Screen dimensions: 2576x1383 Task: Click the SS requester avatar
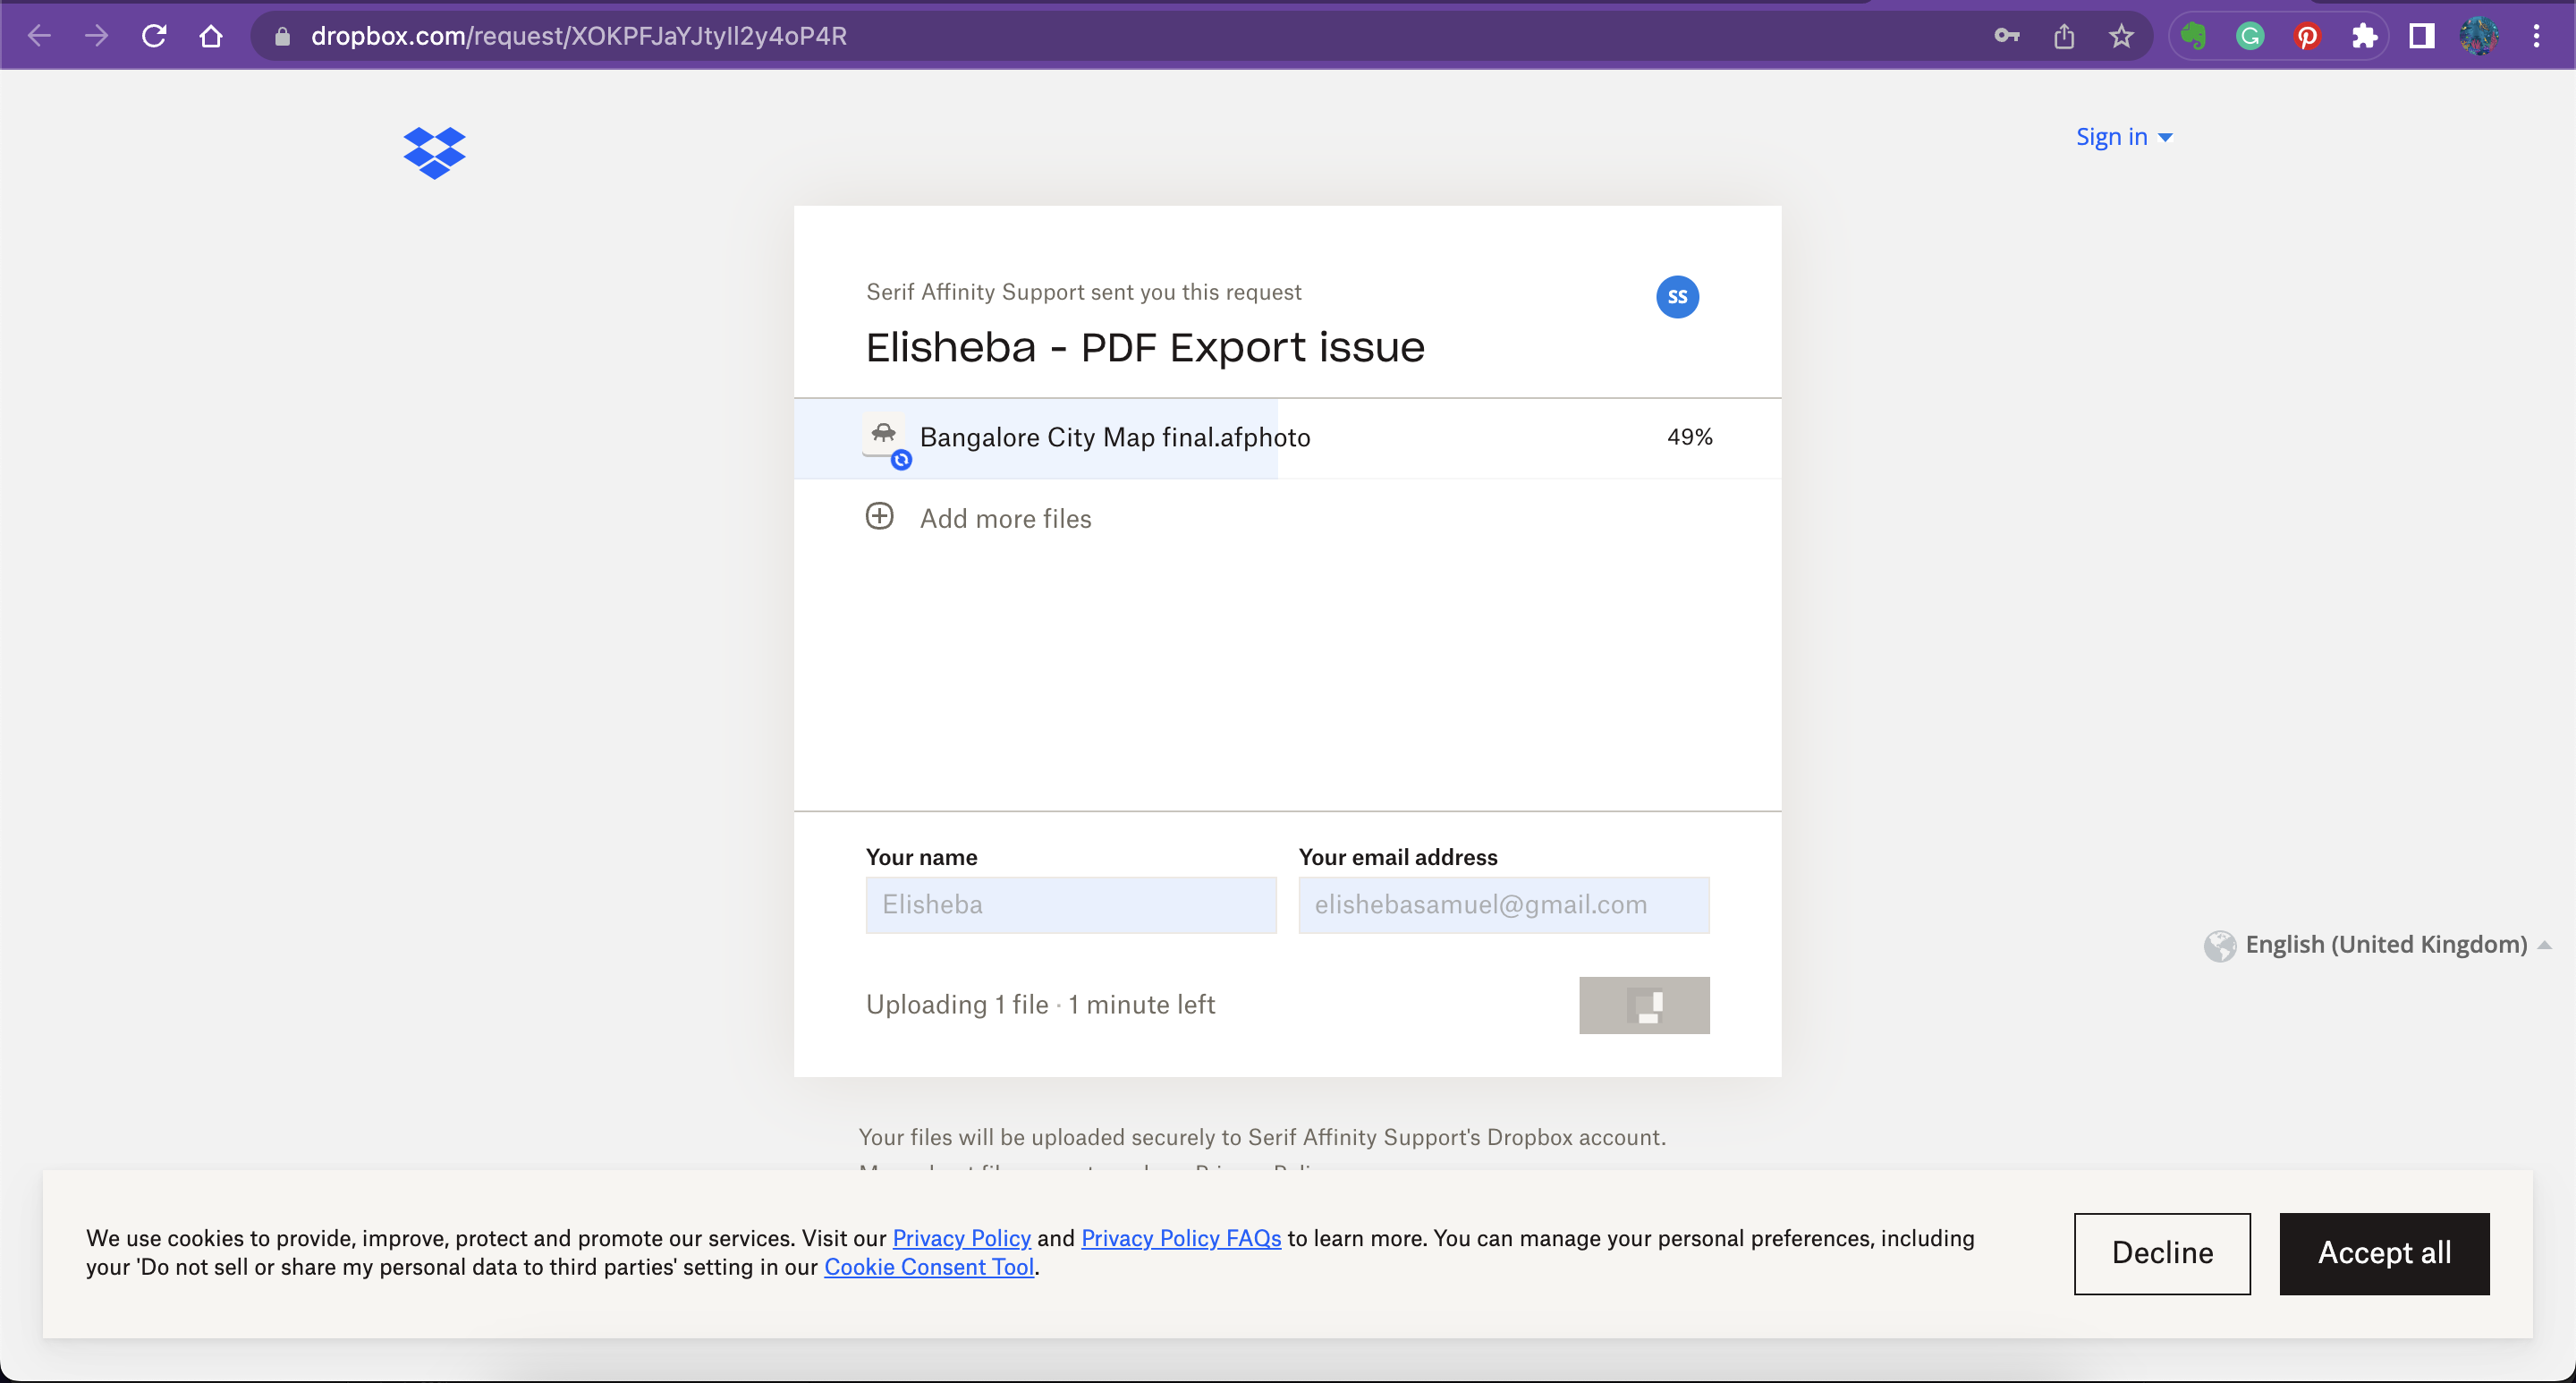pos(1677,296)
